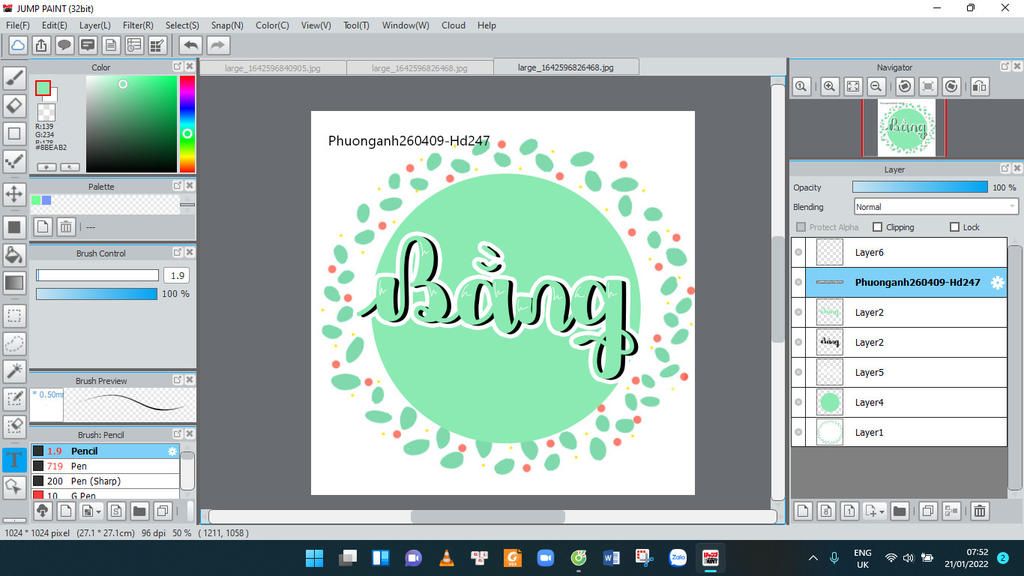Toggle visibility of Layer1
The image size is (1024, 576).
[x=798, y=432]
